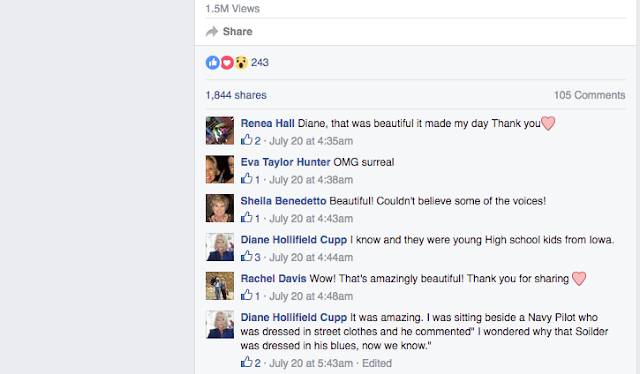Open the July 20 at 4:35am timestamp
The image size is (640, 374).
click(x=311, y=141)
